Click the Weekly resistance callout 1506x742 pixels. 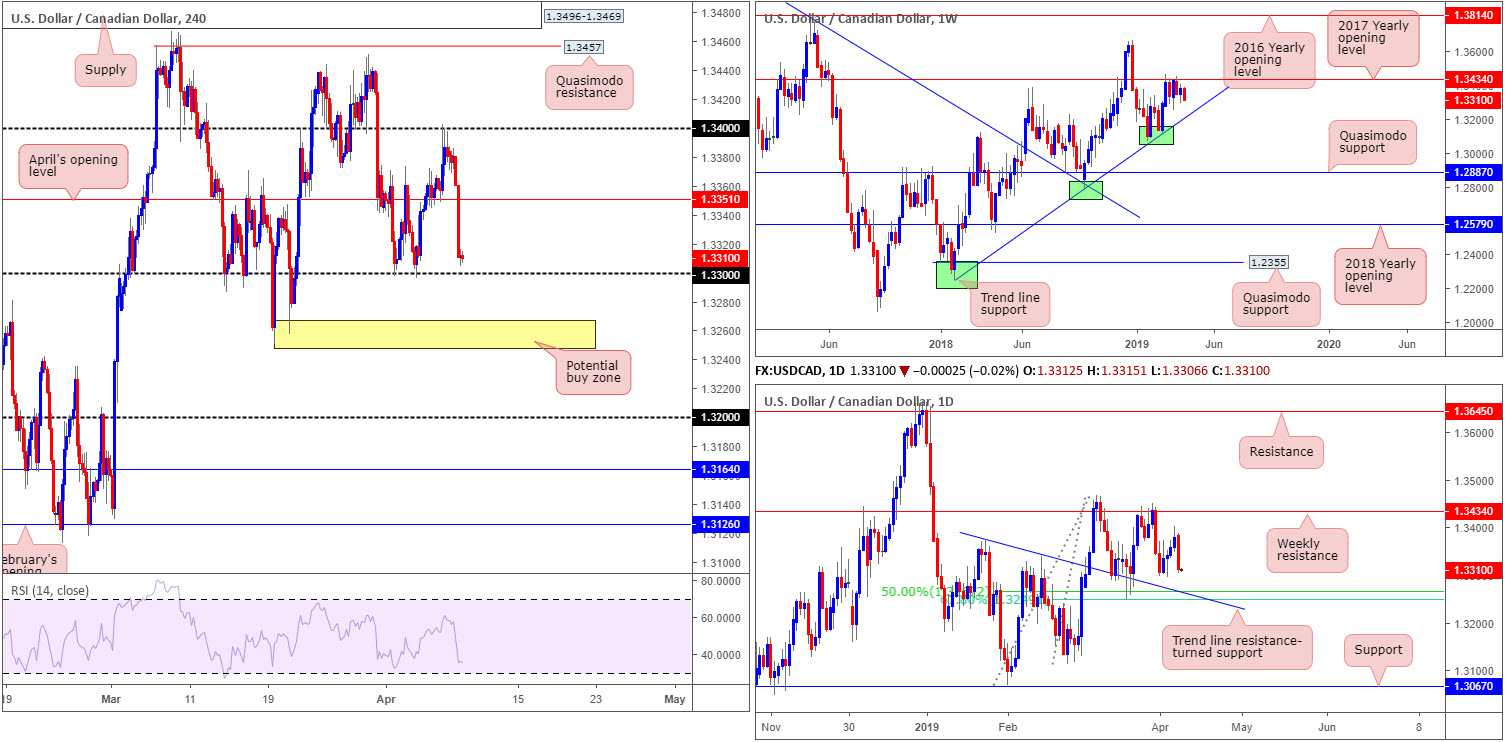(1309, 549)
